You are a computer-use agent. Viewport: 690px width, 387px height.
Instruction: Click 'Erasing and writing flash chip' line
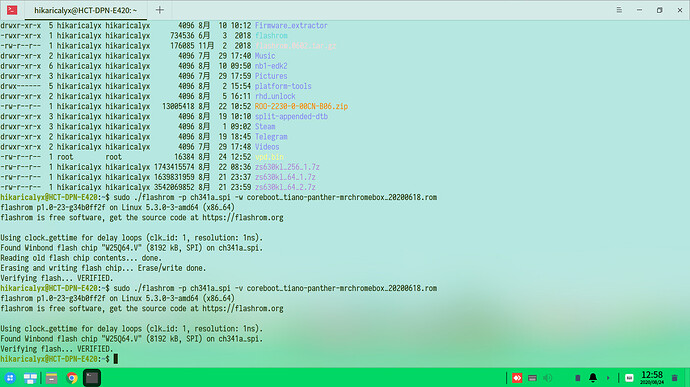[103, 268]
